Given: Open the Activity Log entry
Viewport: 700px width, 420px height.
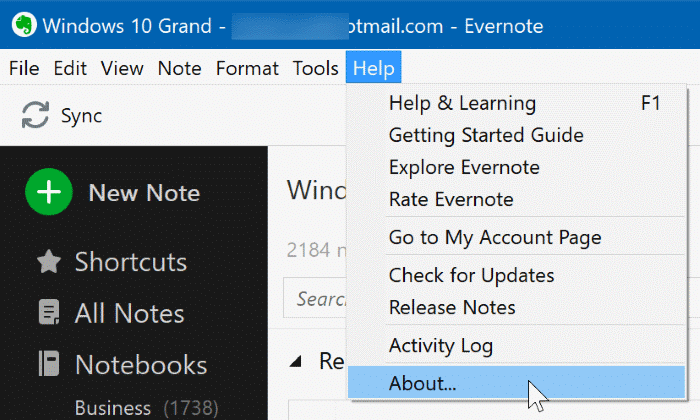Looking at the screenshot, I should coord(516,345).
